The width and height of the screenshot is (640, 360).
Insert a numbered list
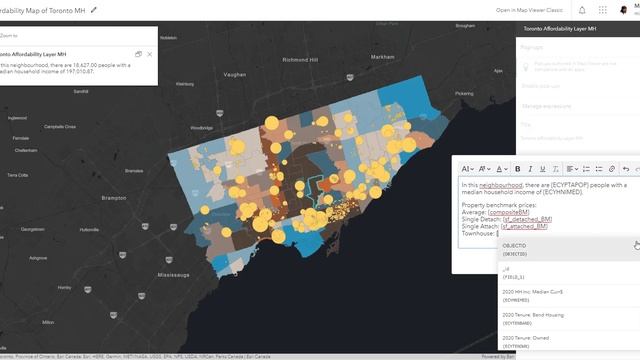[586, 169]
